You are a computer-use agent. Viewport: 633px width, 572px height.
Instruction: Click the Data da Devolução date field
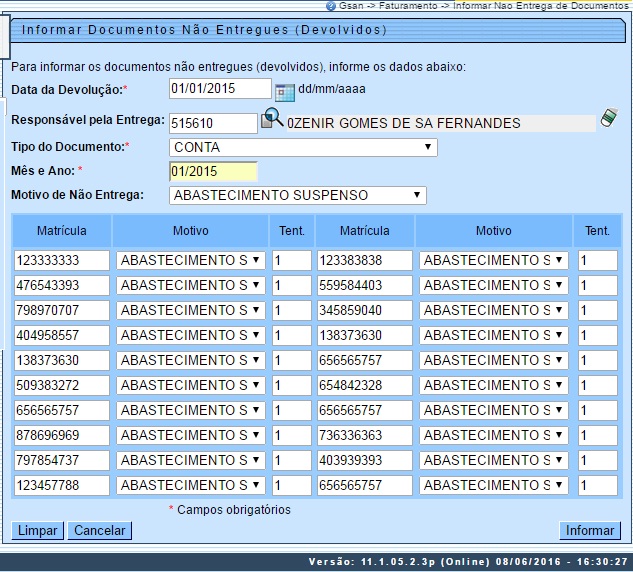(x=219, y=89)
